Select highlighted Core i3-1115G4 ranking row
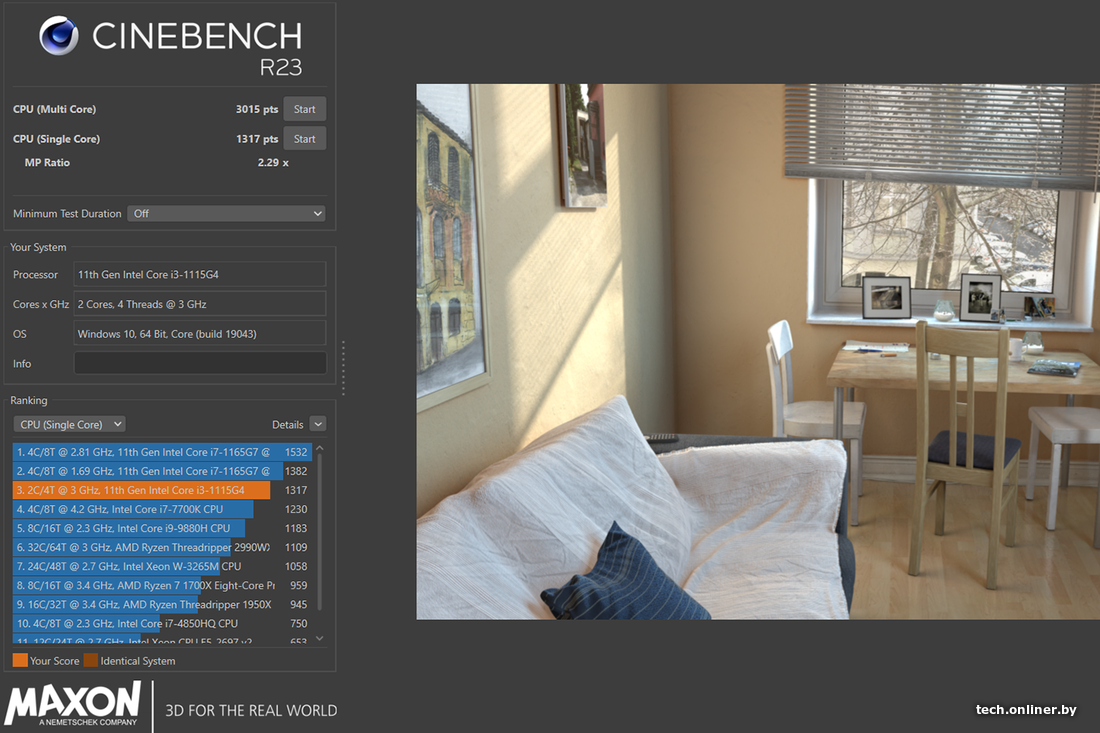The image size is (1100, 733). tap(162, 490)
